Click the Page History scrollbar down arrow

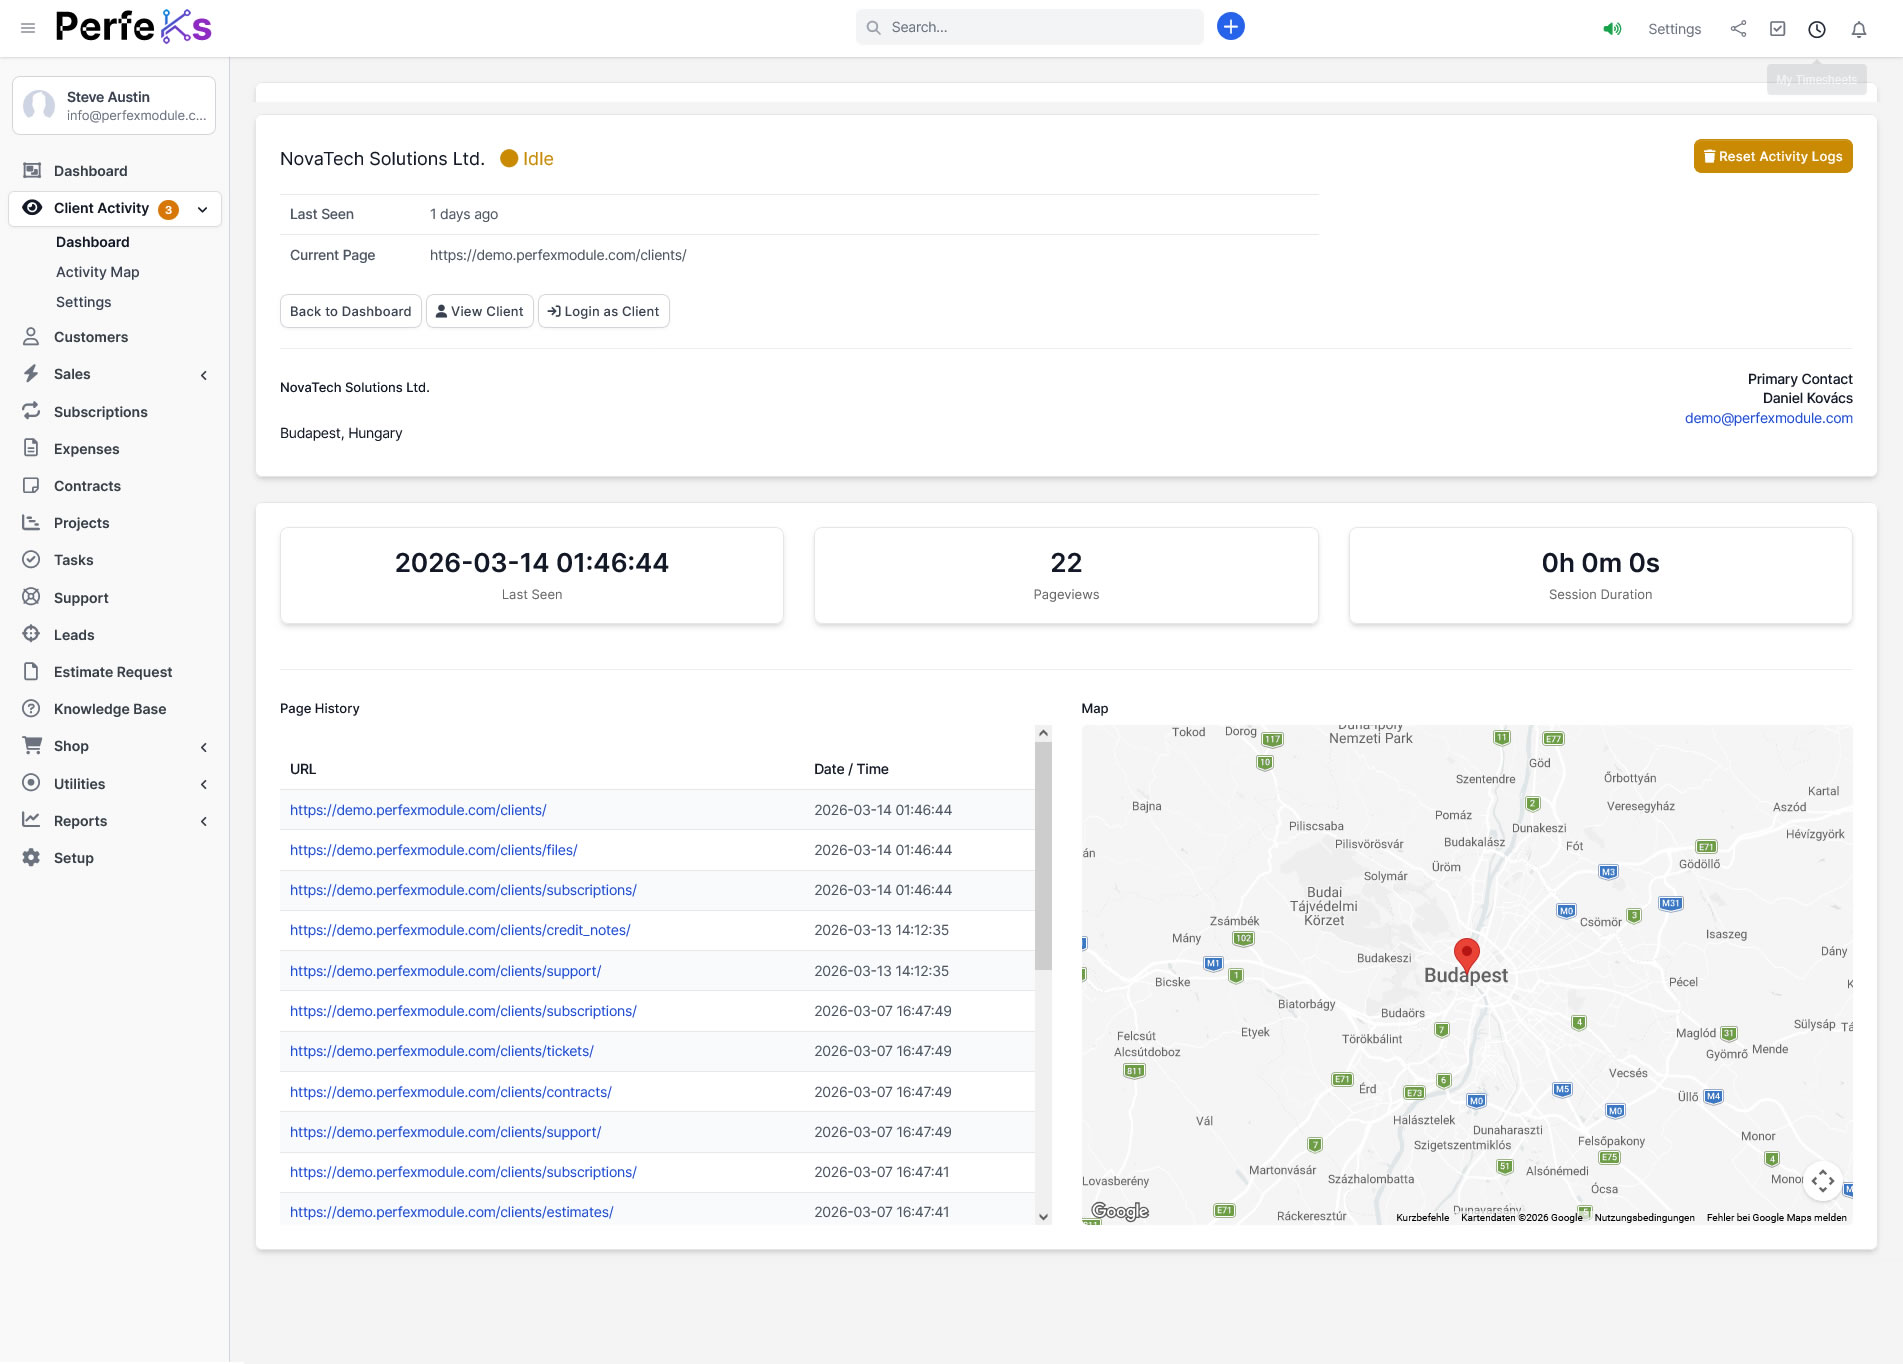click(1043, 1217)
